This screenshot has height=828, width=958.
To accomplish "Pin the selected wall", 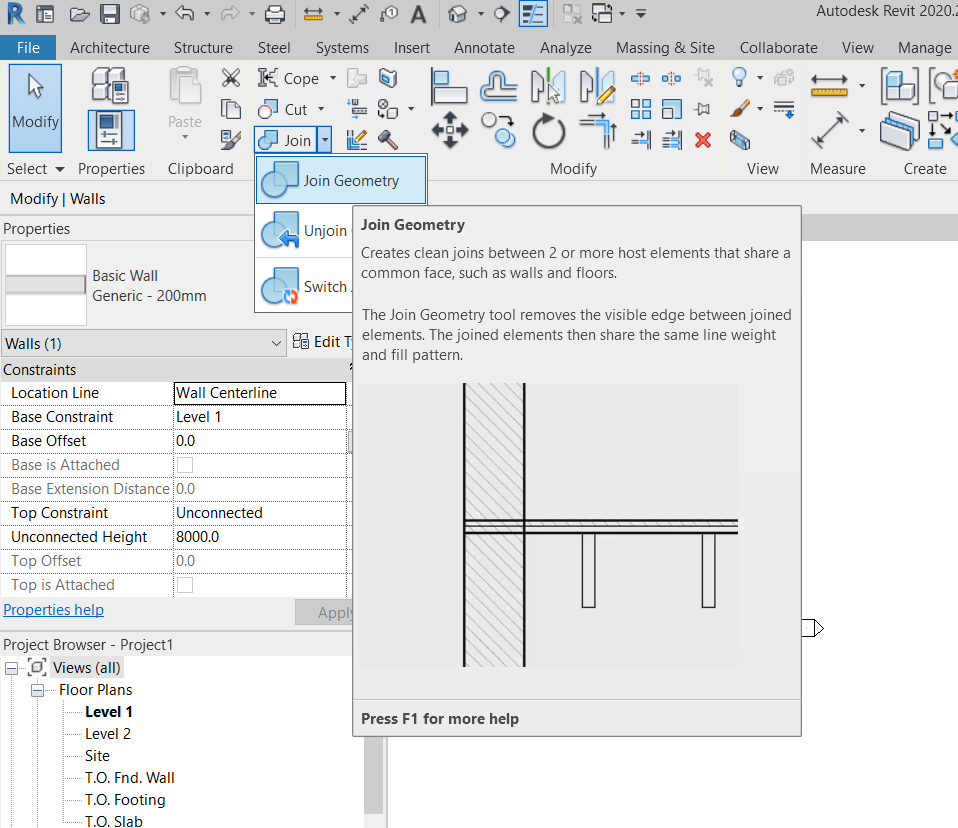I will pyautogui.click(x=701, y=109).
